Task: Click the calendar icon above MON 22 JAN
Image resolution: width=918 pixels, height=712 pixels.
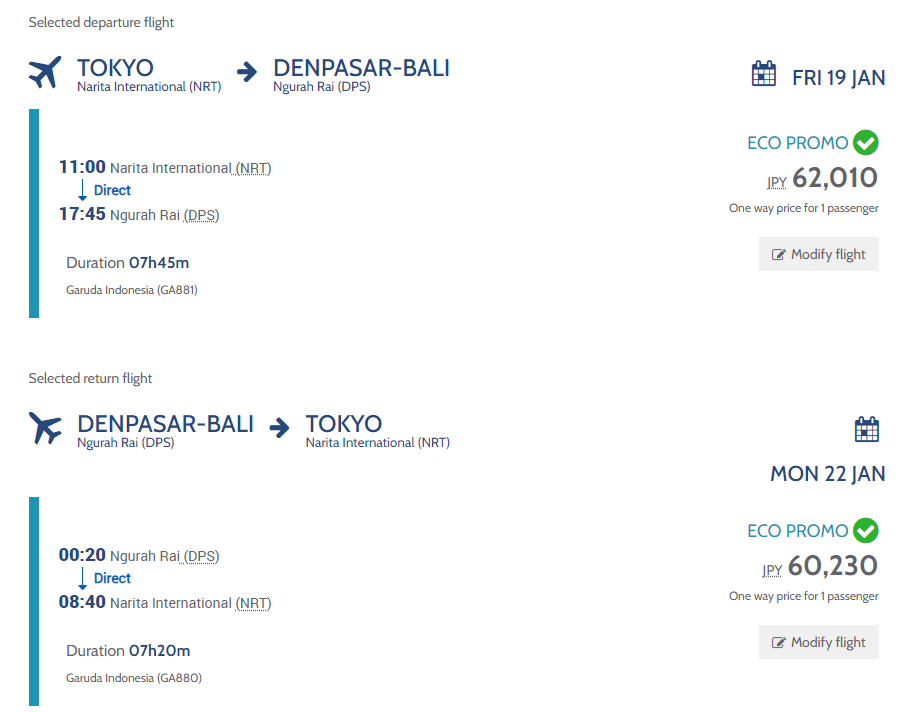Action: pyautogui.click(x=866, y=429)
